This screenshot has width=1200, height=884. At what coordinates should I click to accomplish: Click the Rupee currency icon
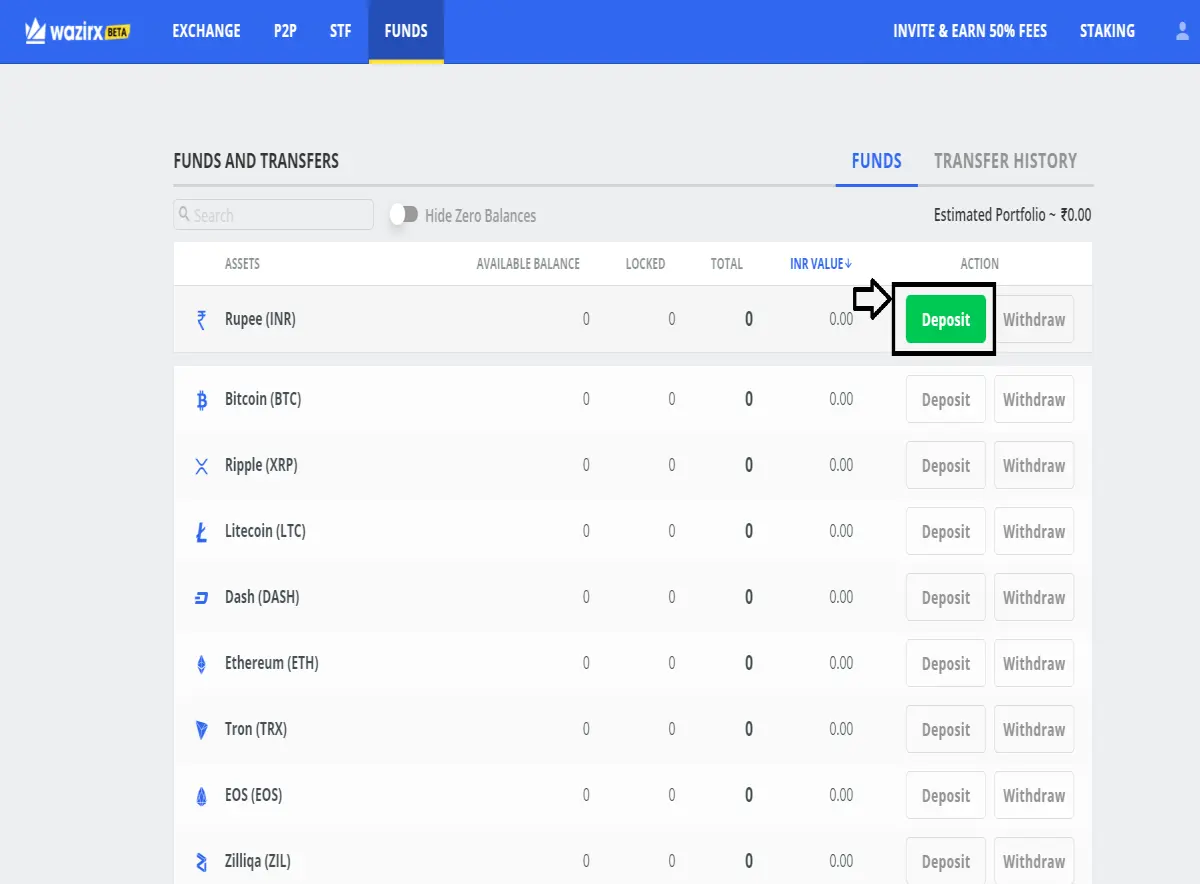tap(201, 320)
